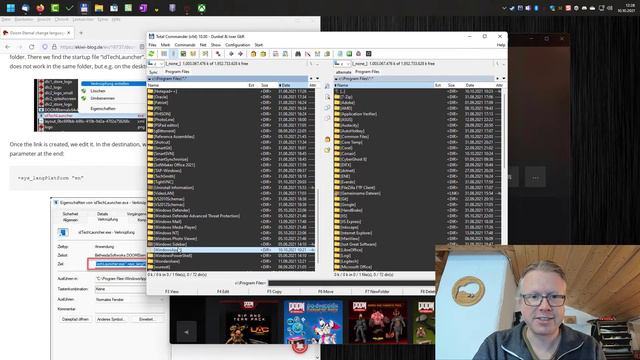The image size is (640, 360).
Task: Click the right arrow Forward toolbar icon
Action: pos(240,54)
